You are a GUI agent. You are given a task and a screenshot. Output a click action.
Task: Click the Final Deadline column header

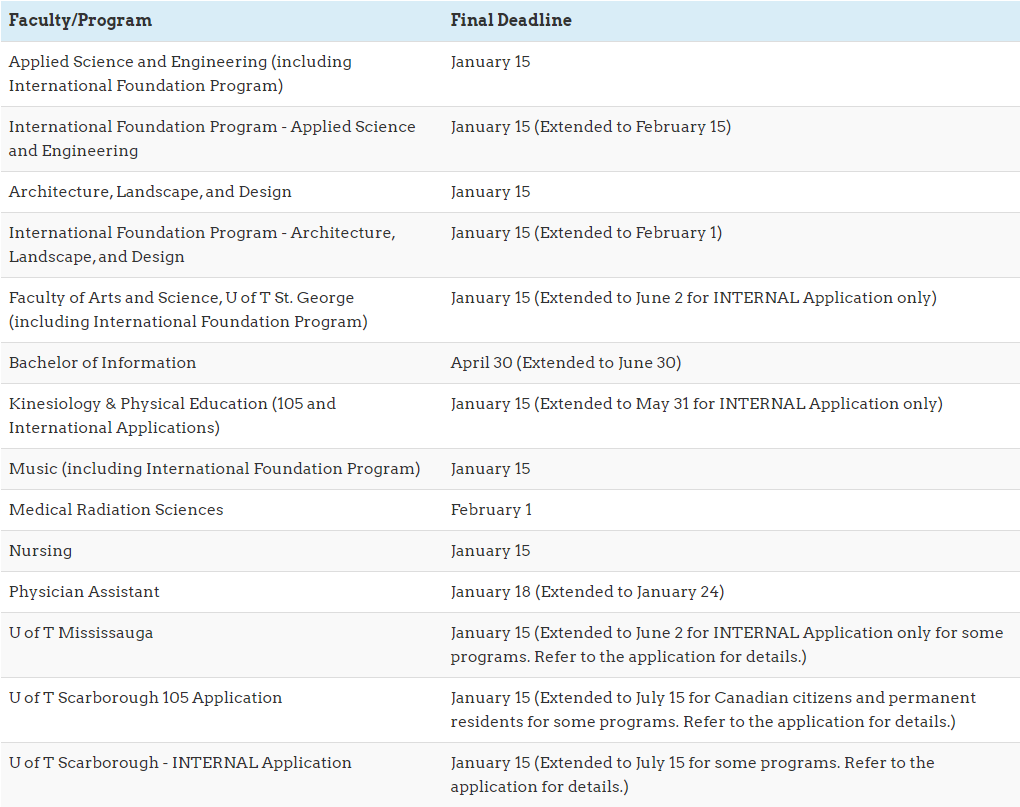click(511, 20)
